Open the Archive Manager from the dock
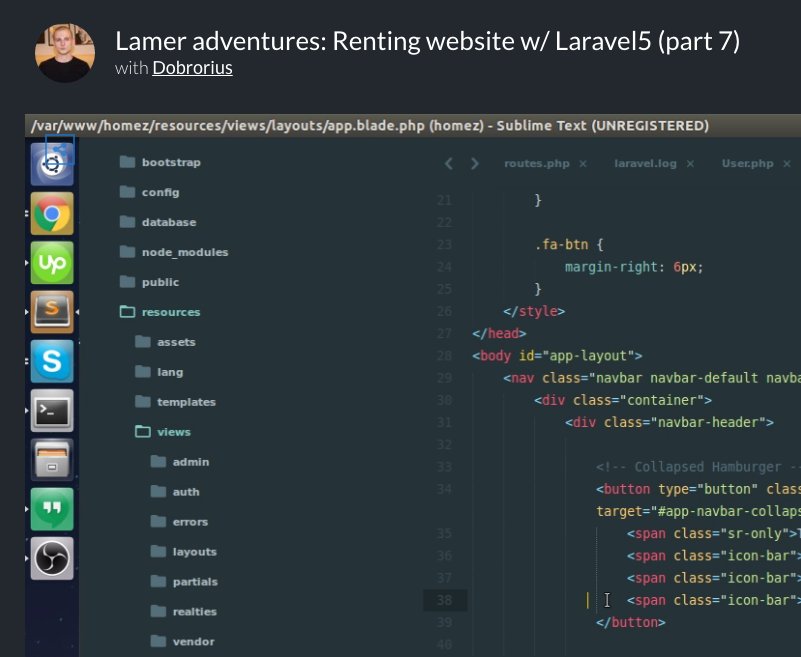The image size is (801, 657). click(x=51, y=460)
